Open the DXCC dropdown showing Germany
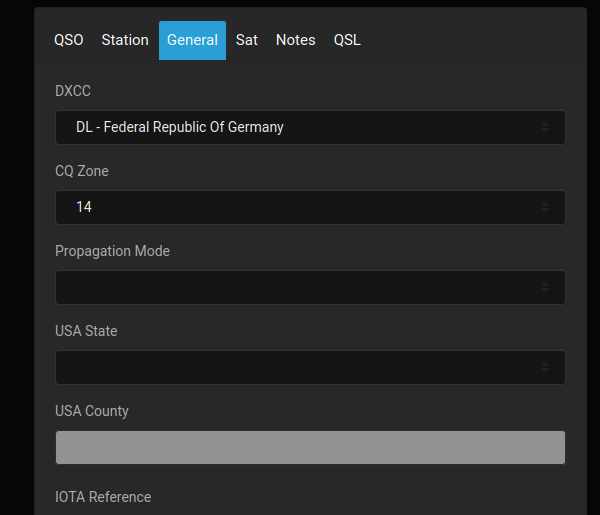Image resolution: width=600 pixels, height=515 pixels. pyautogui.click(x=310, y=127)
